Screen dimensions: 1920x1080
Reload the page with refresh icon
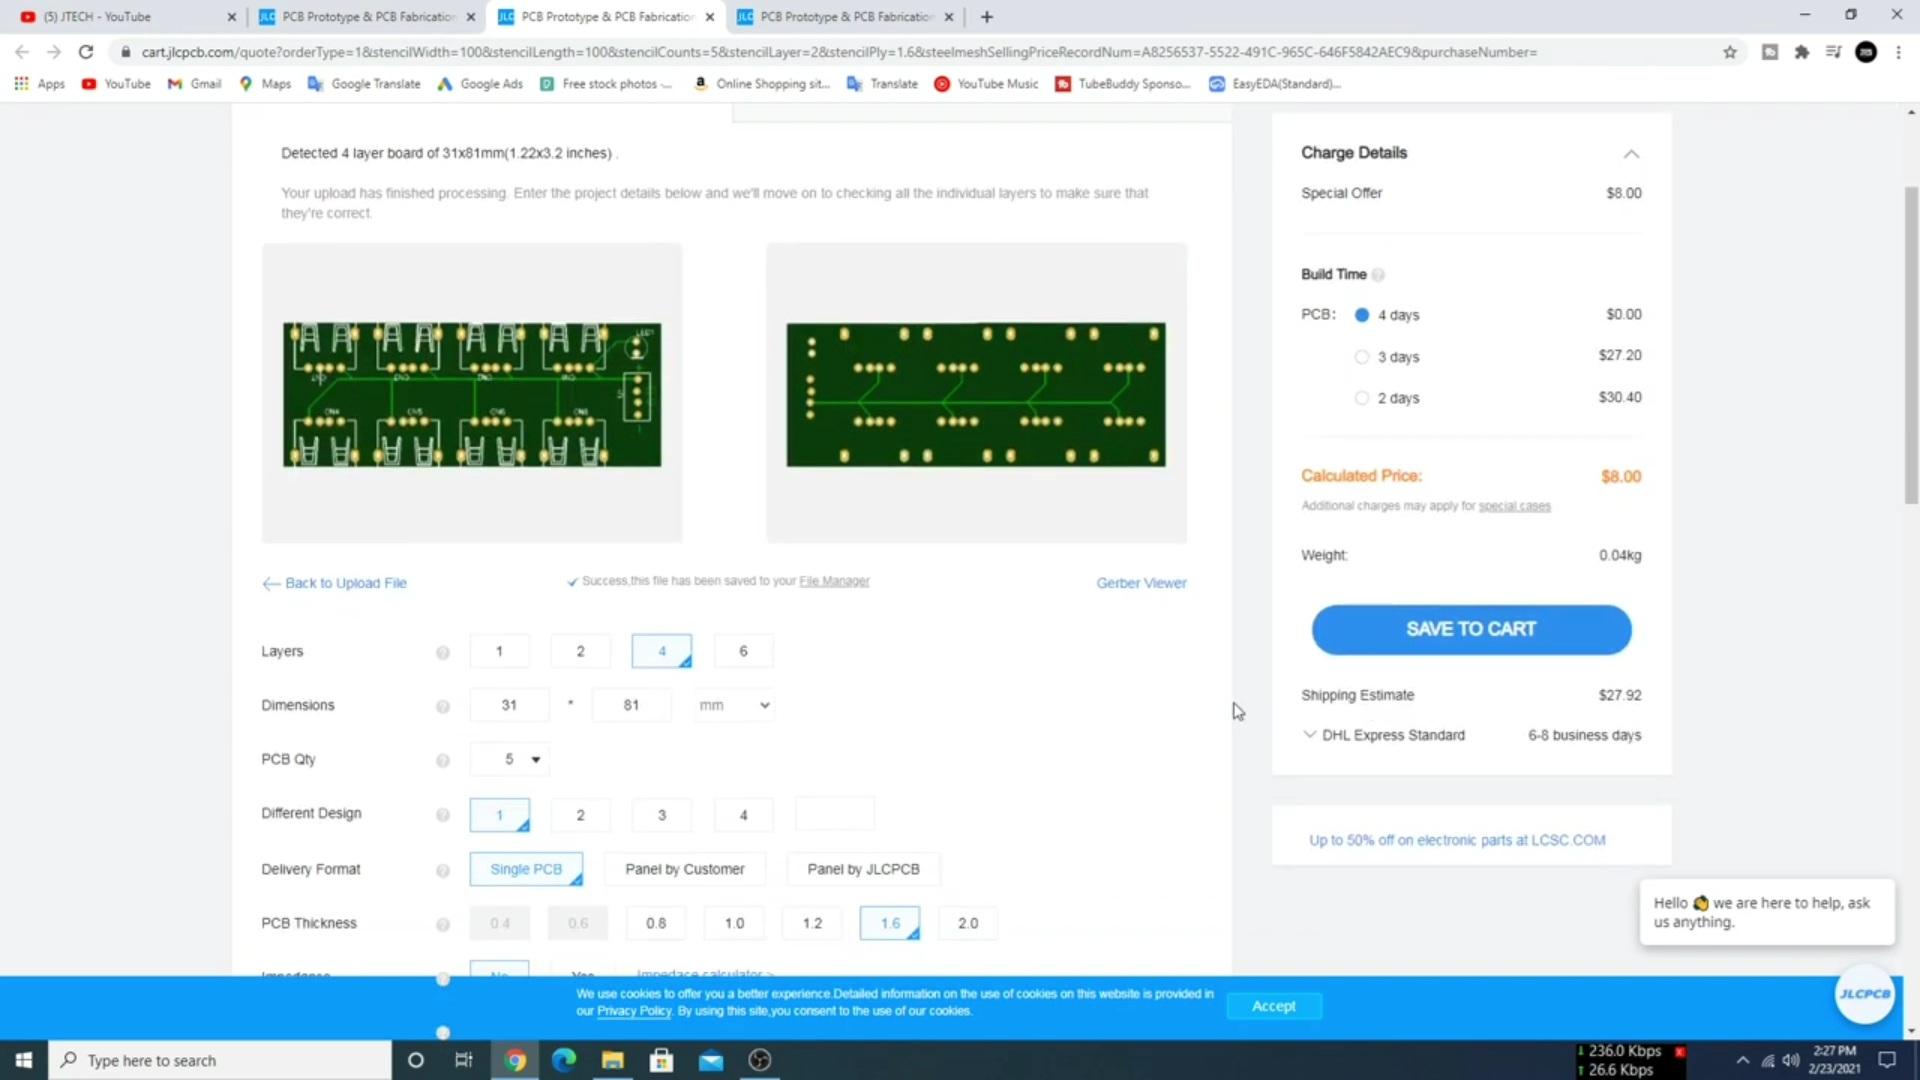(x=86, y=52)
